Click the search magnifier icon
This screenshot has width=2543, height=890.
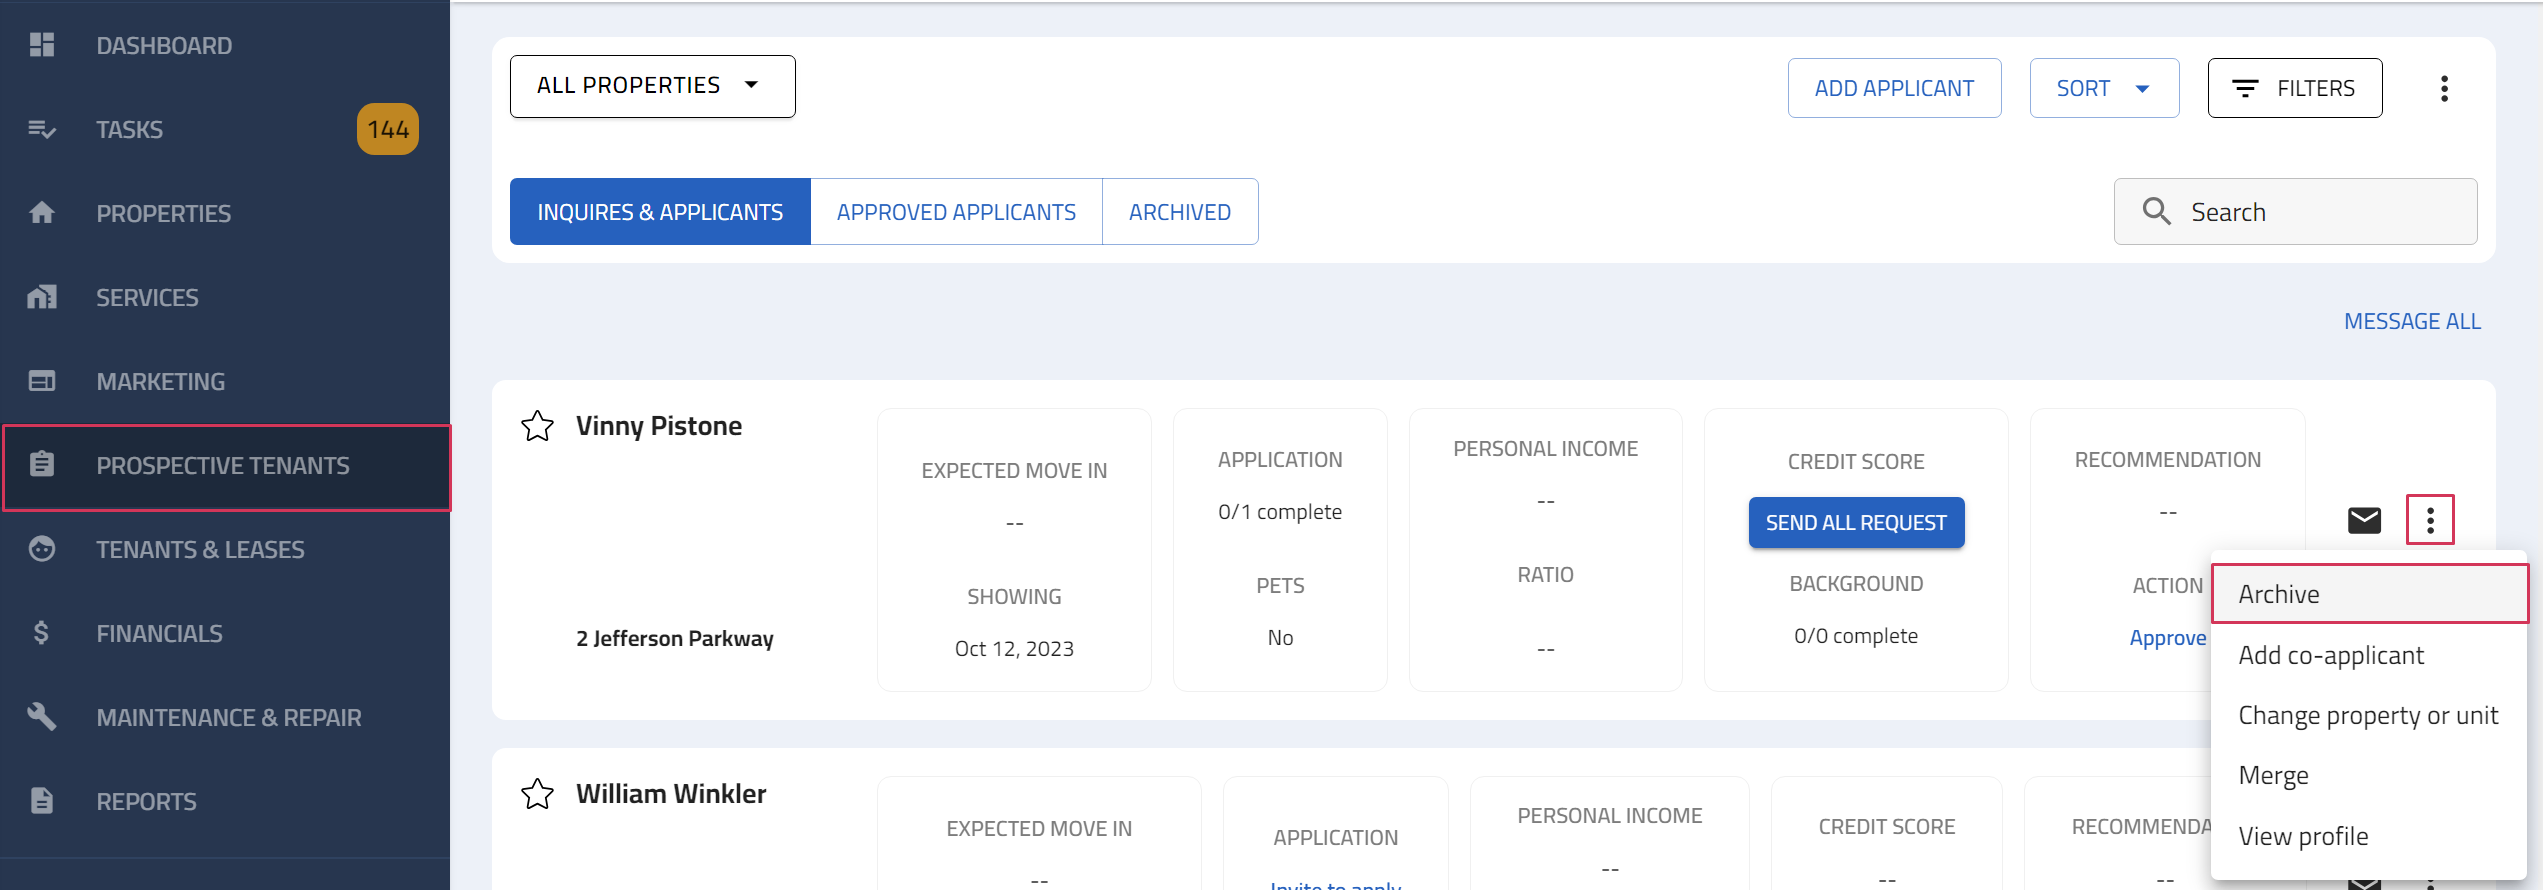[x=2156, y=212]
